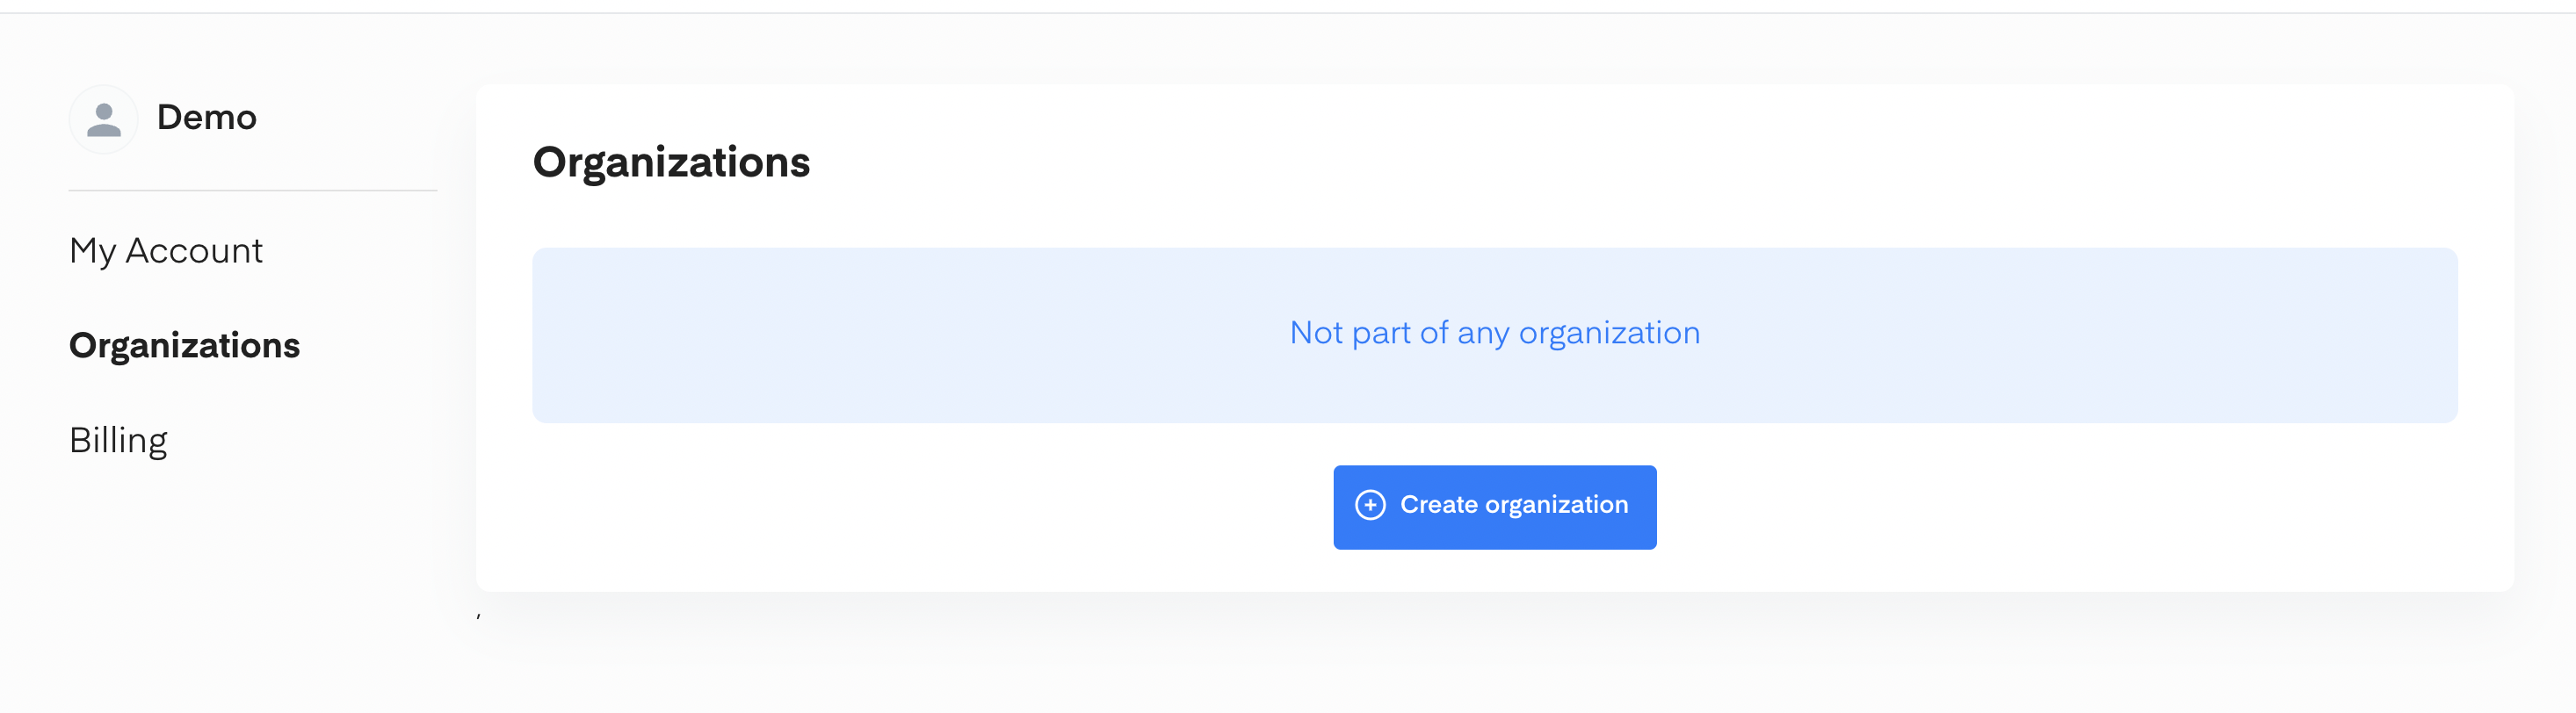
Task: Click the Demo user avatar icon
Action: (x=103, y=119)
